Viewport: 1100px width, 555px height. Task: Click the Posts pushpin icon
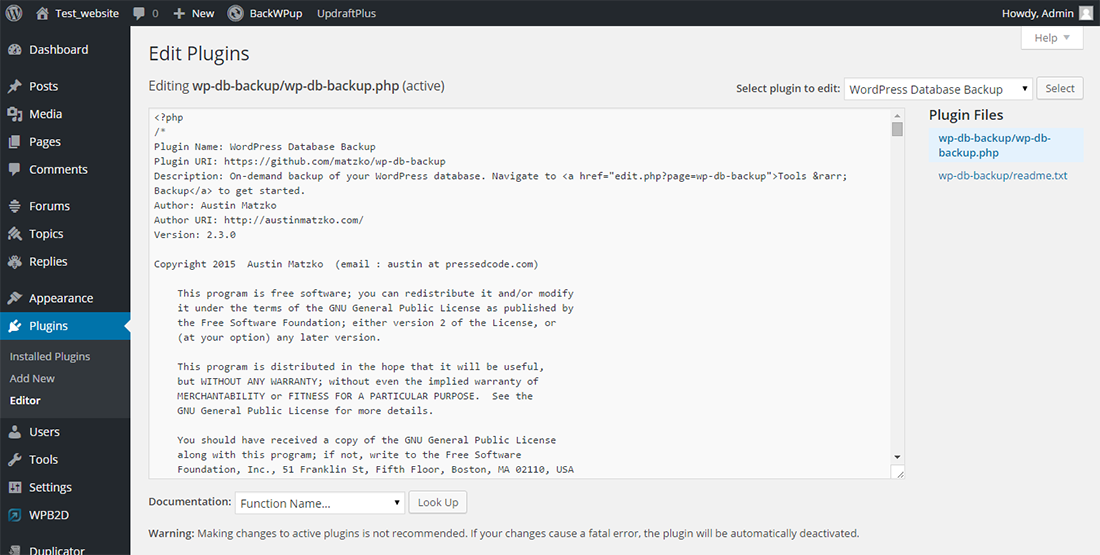pyautogui.click(x=14, y=86)
